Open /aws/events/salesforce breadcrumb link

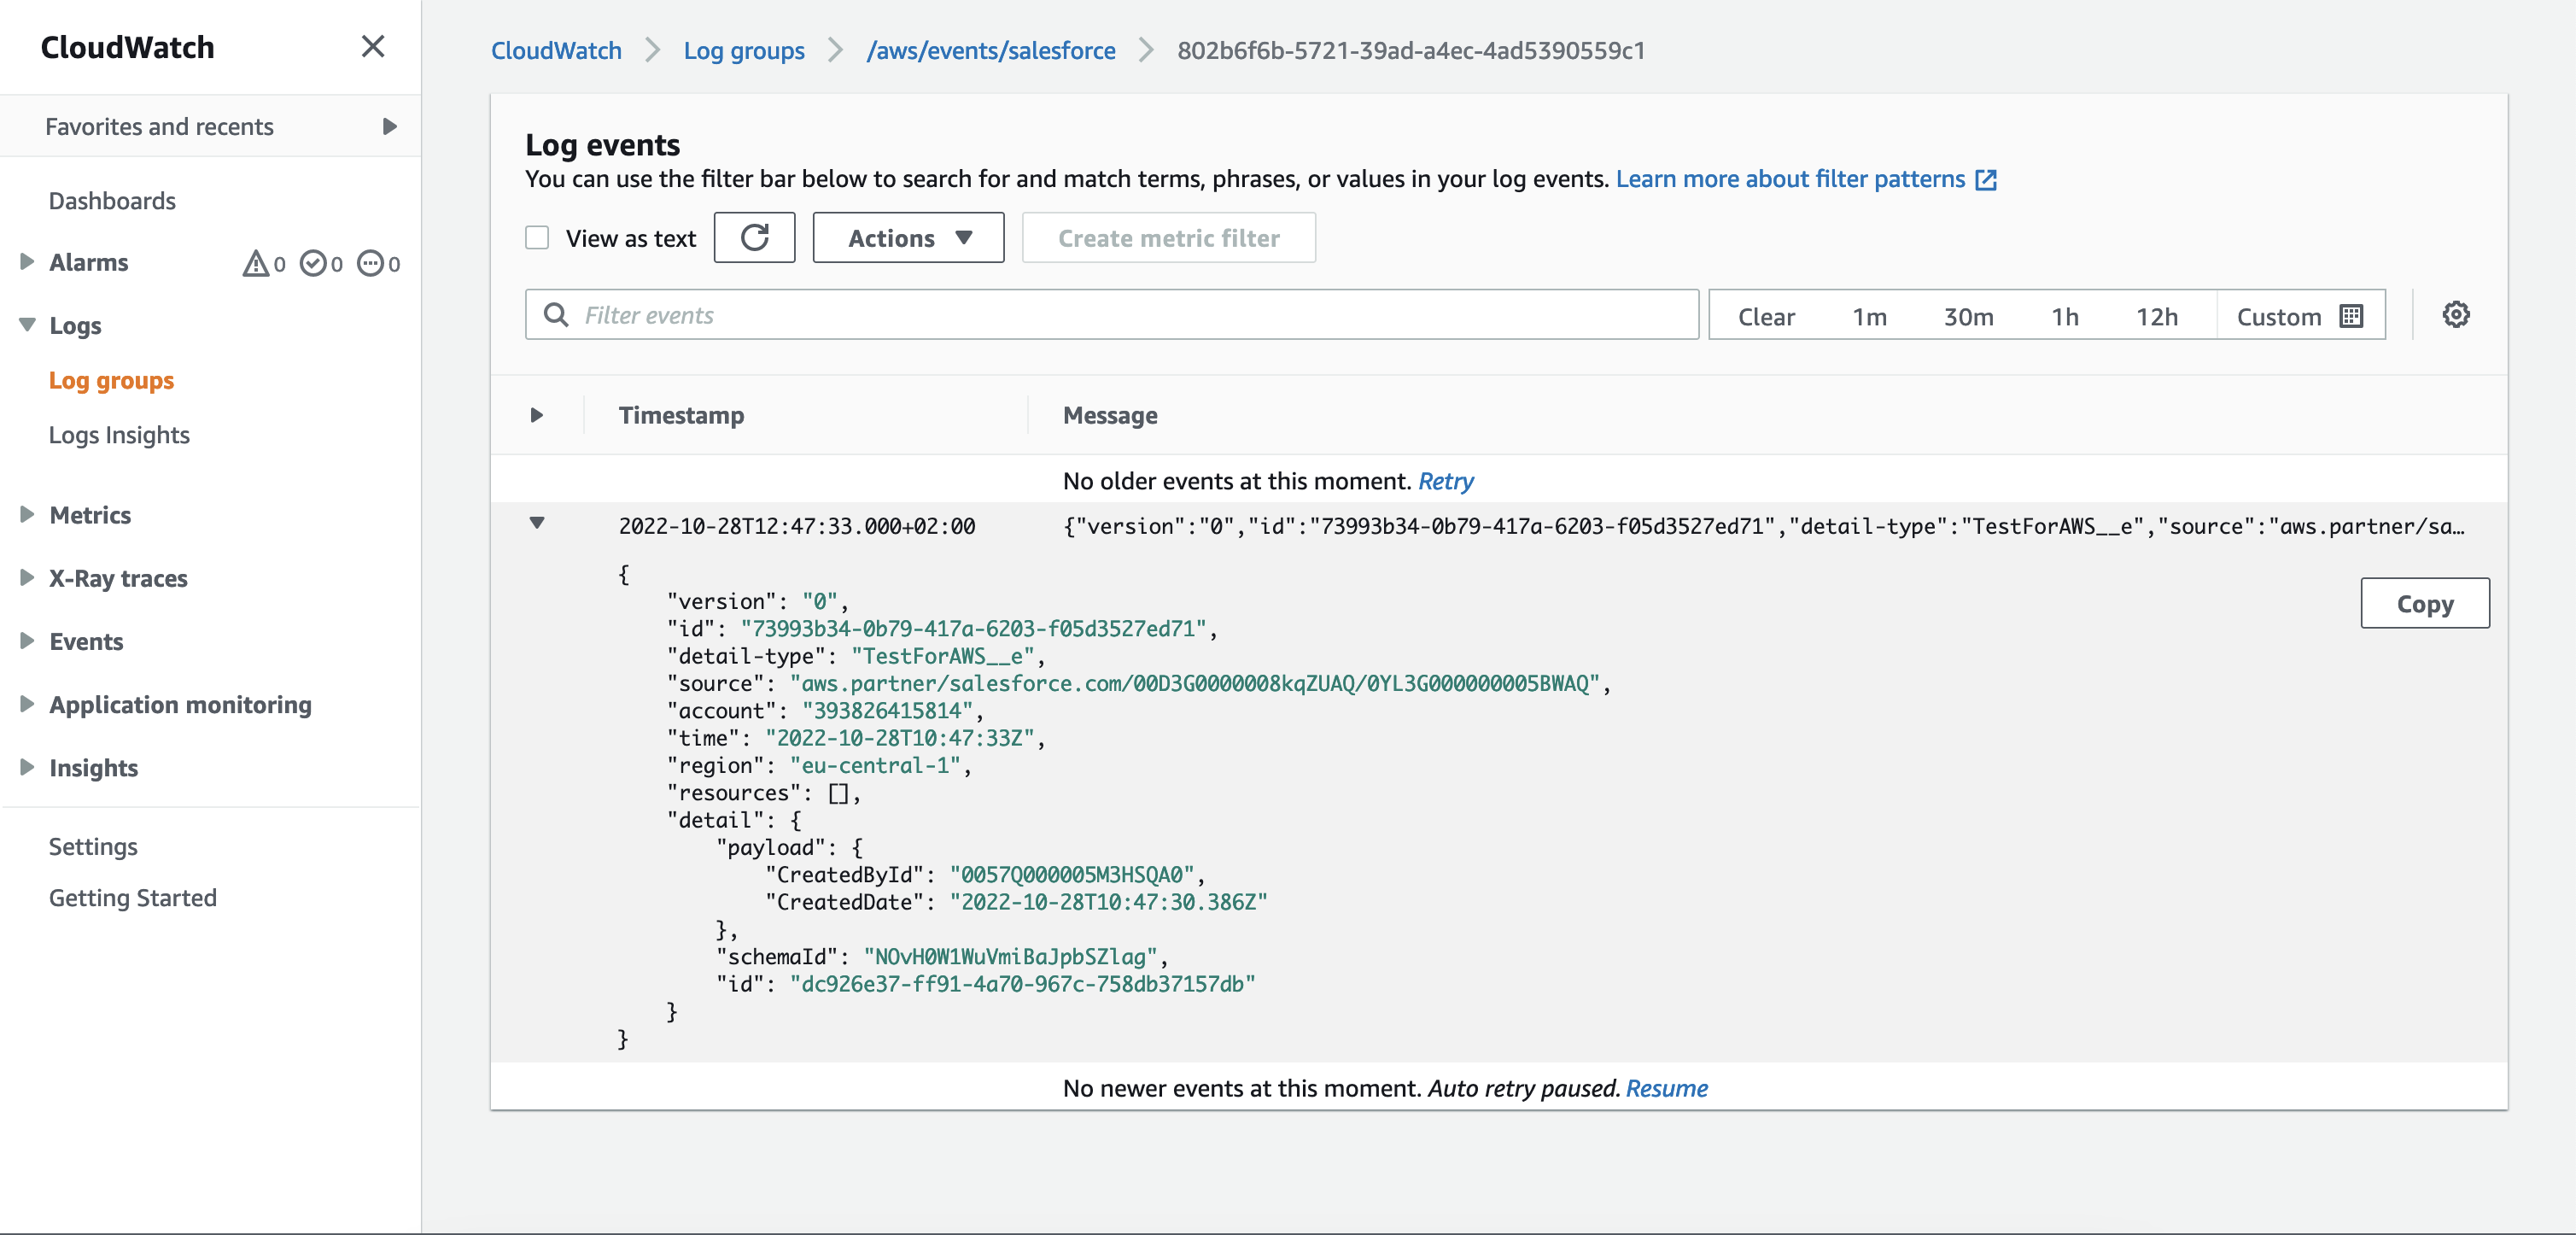pyautogui.click(x=990, y=51)
